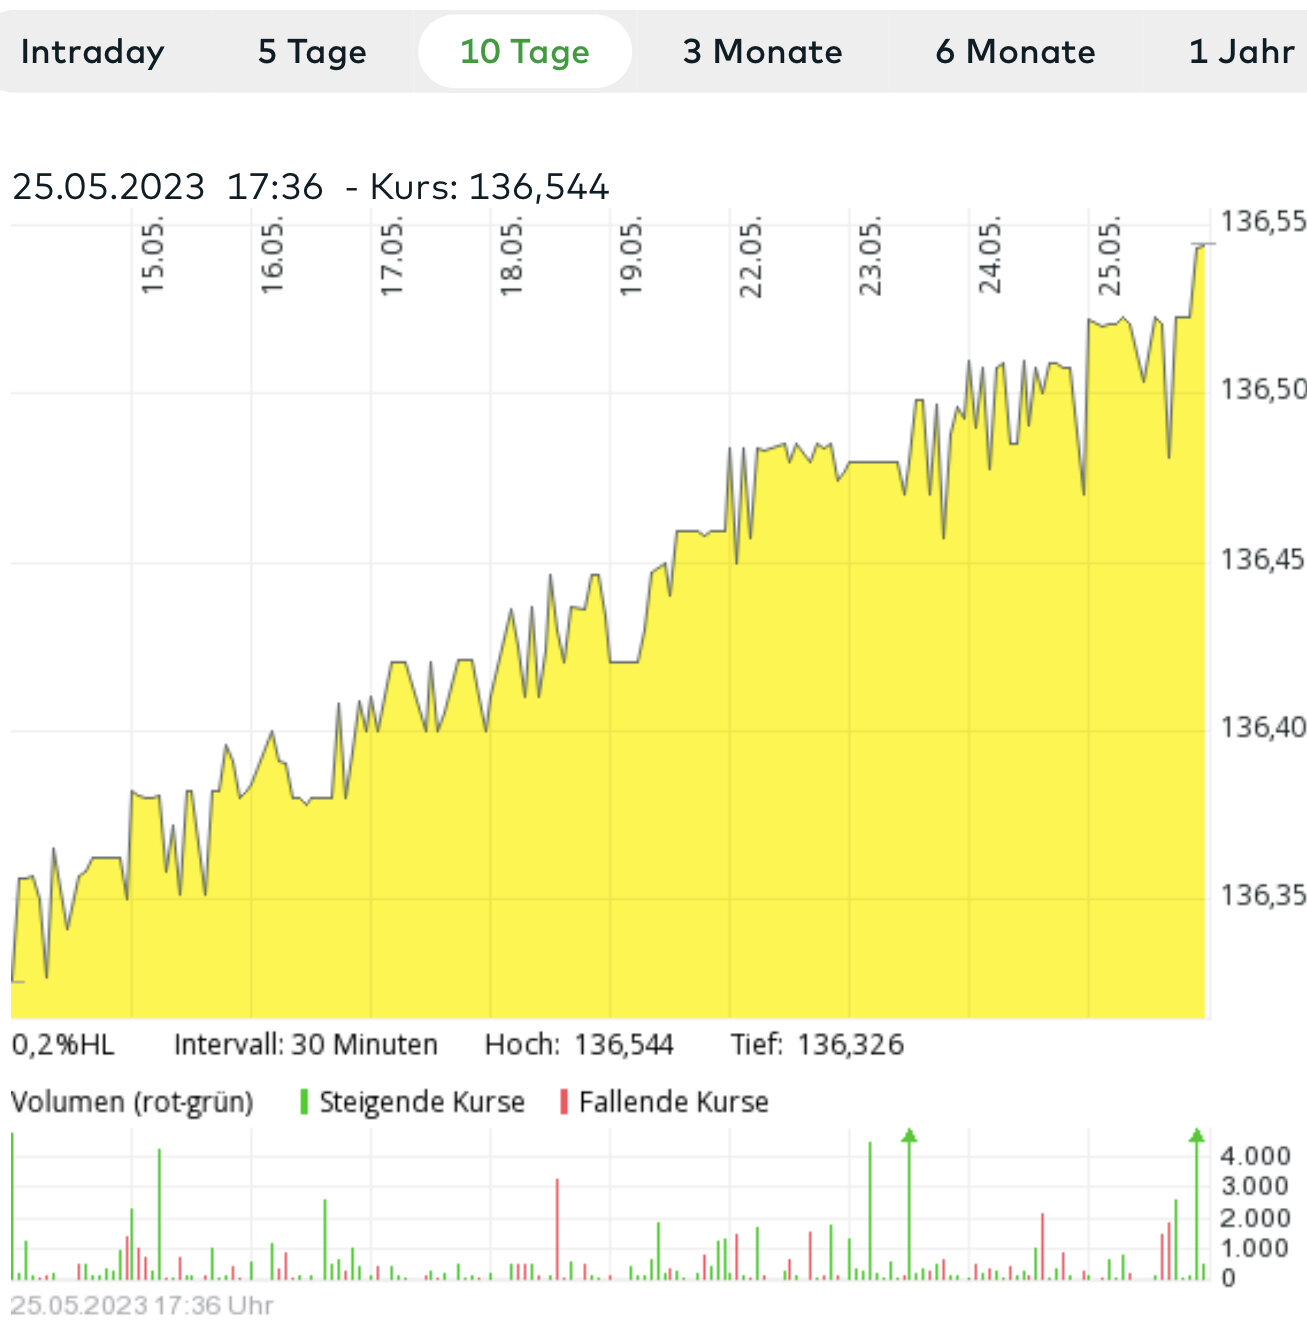Click the tall red volume bar

coord(557,1229)
